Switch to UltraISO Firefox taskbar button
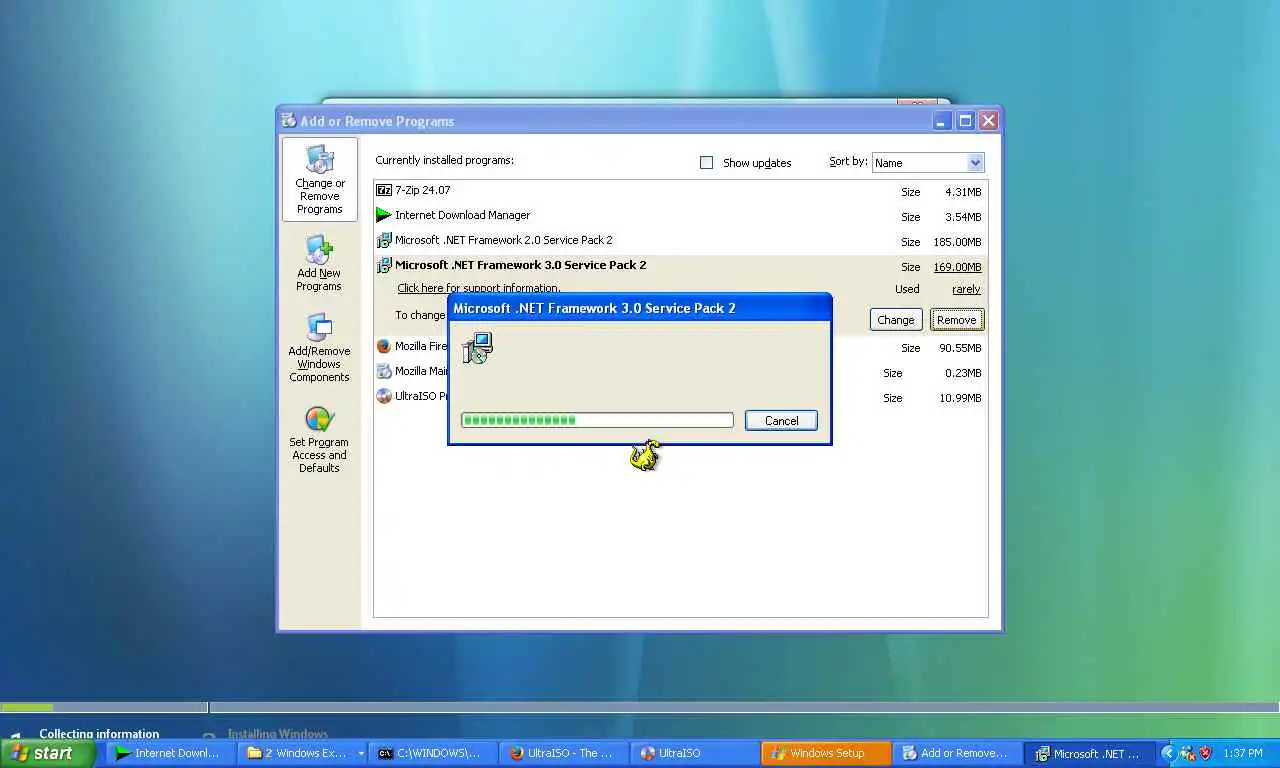Screen dimensions: 1280x768 [x=565, y=754]
